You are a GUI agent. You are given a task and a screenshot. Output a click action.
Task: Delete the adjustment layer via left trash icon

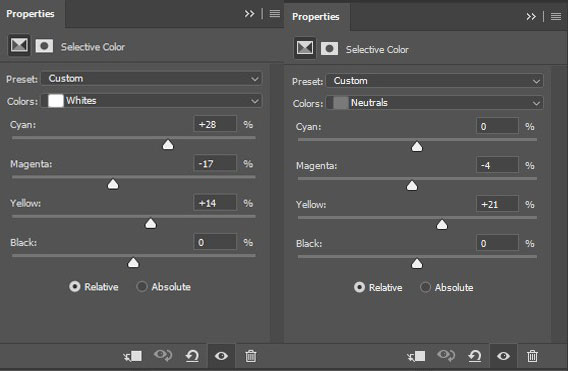pyautogui.click(x=251, y=356)
